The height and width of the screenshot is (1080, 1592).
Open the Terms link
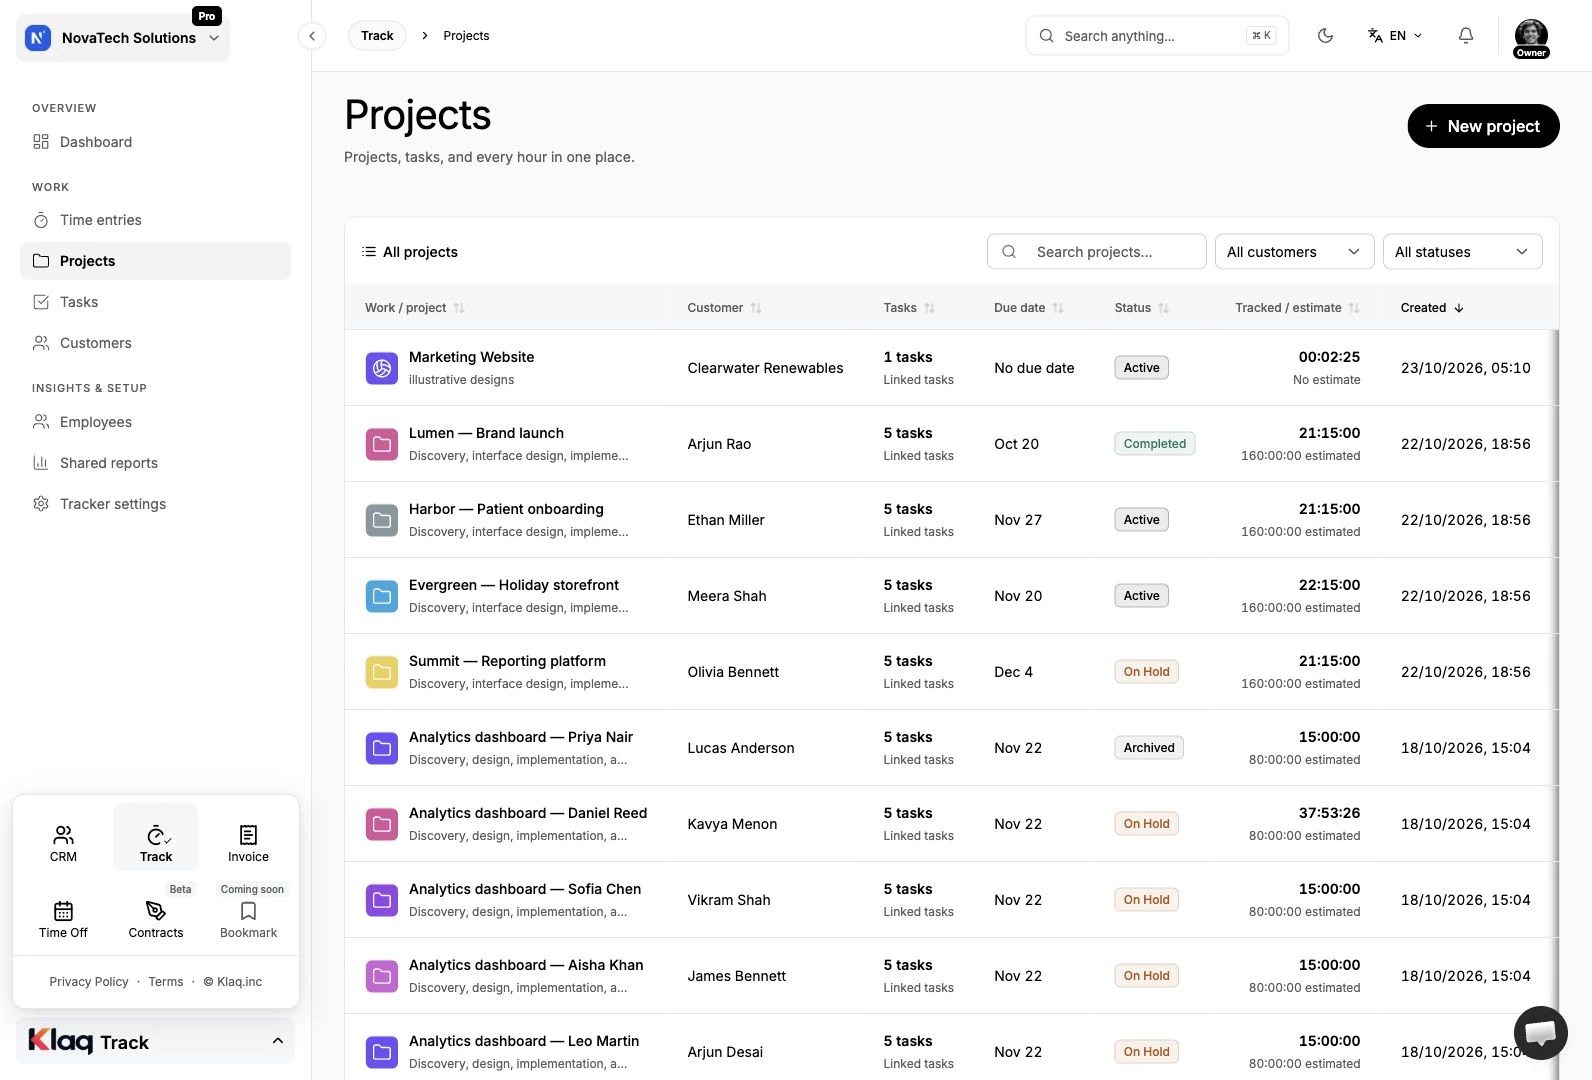click(166, 982)
